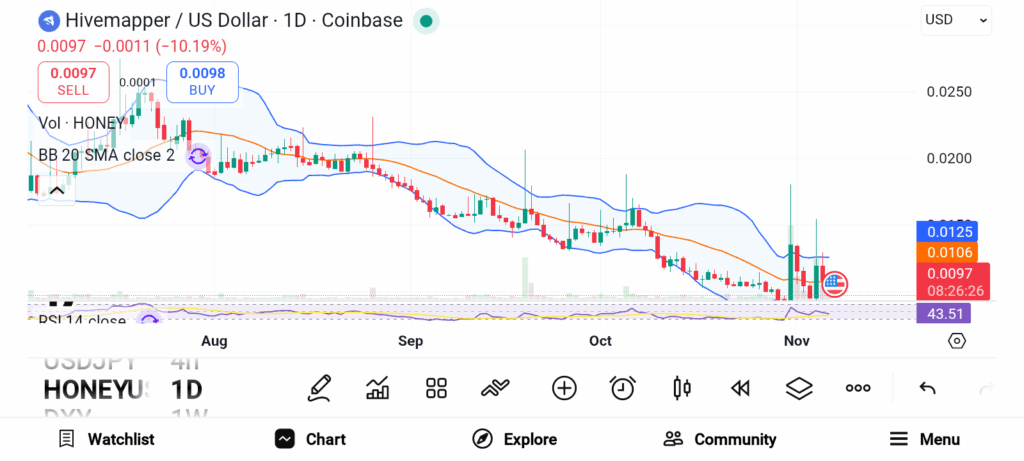This screenshot has width=1024, height=461.
Task: Open chart settings hexagon icon
Action: tap(957, 341)
